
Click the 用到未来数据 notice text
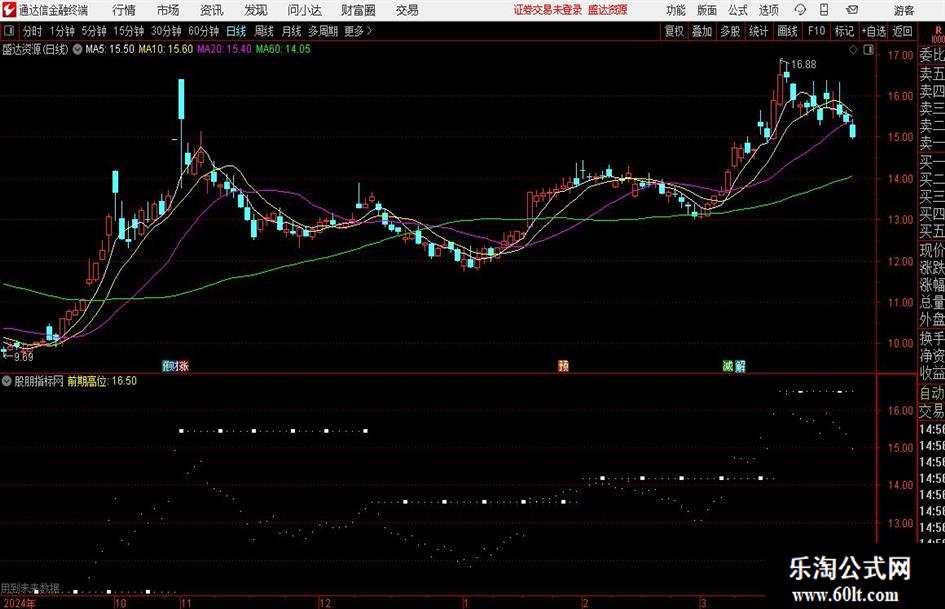(x=30, y=588)
